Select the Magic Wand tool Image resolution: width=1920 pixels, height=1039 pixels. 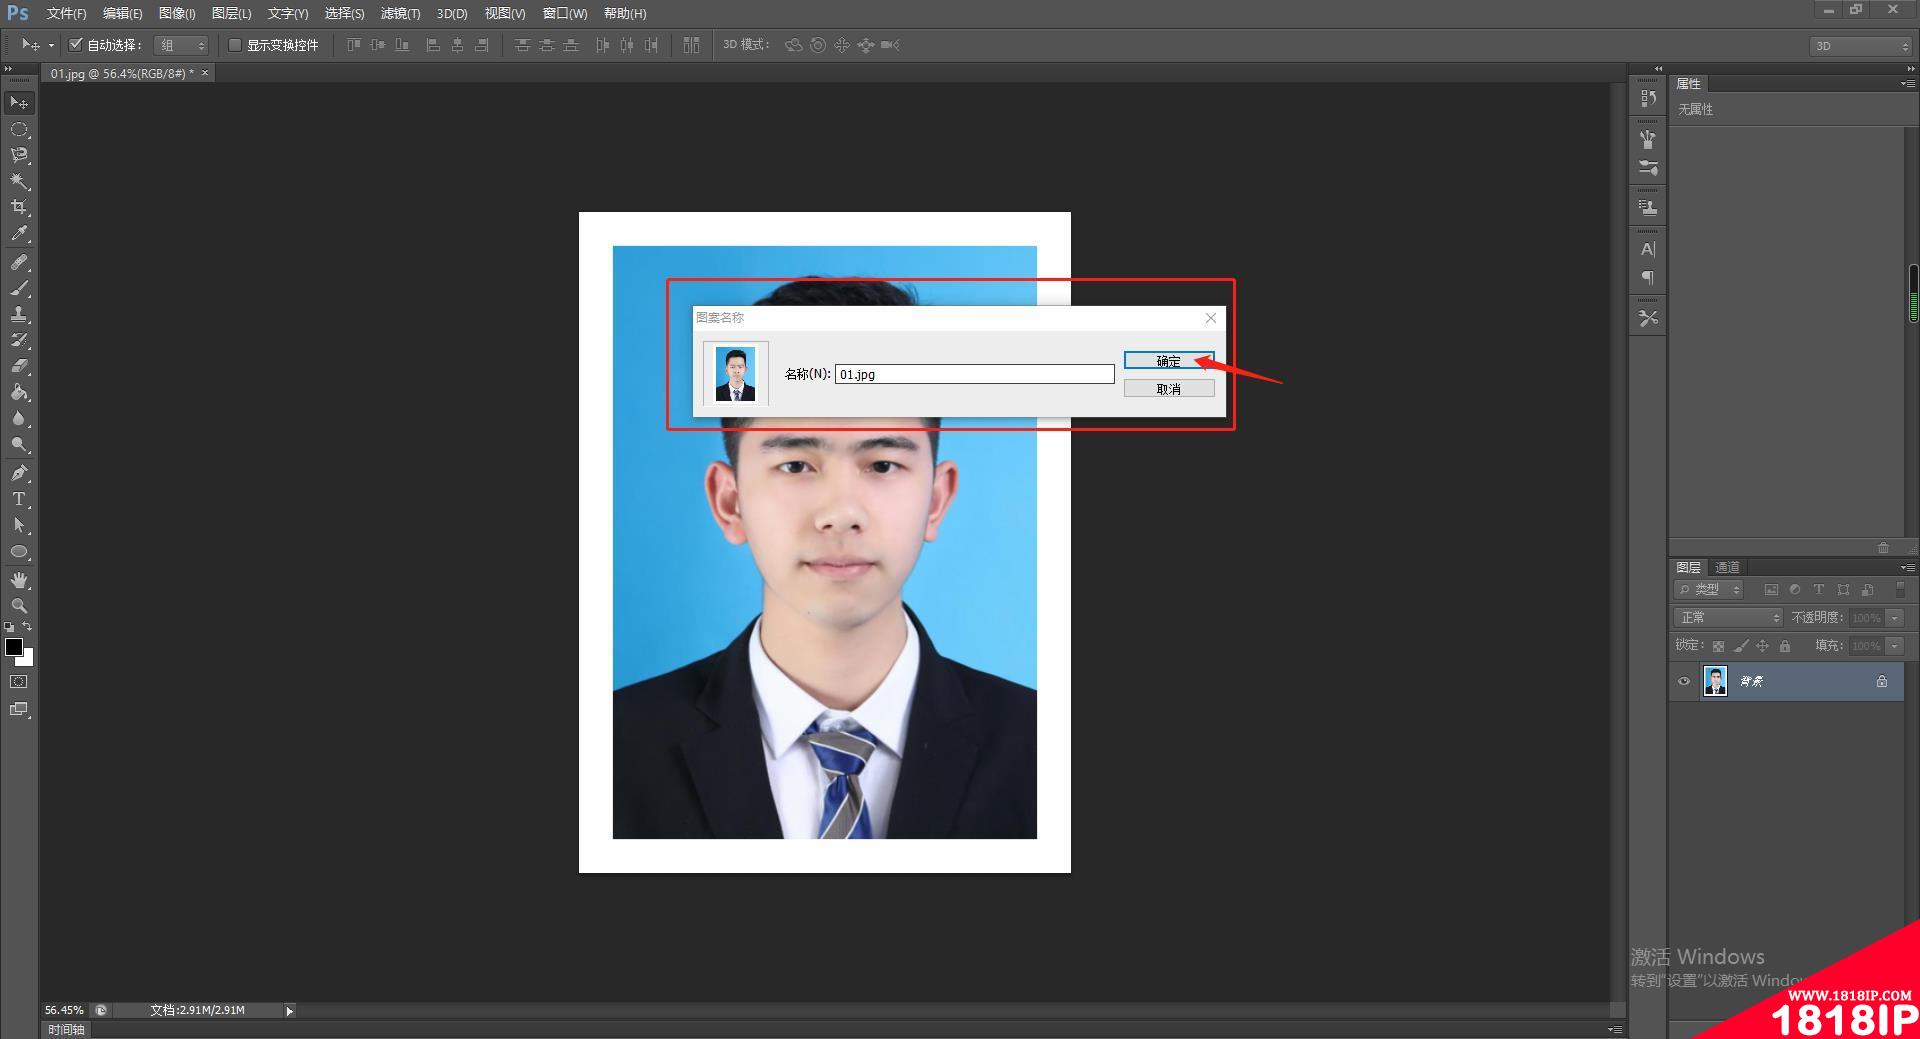(19, 181)
